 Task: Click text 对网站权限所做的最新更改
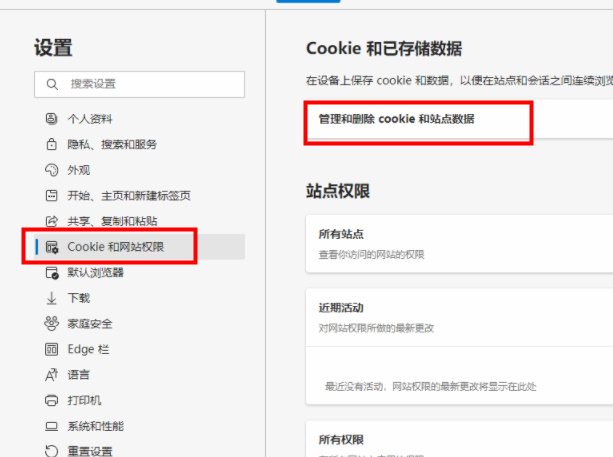click(376, 328)
